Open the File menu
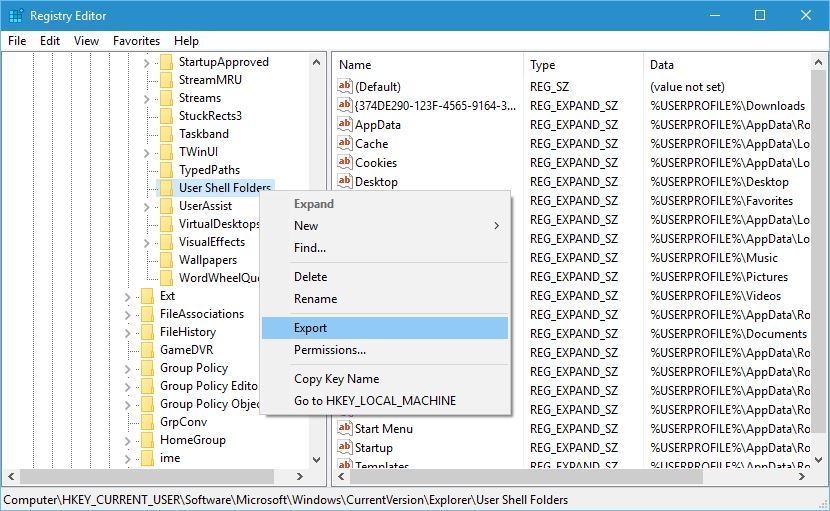Image resolution: width=830 pixels, height=511 pixels. [17, 41]
